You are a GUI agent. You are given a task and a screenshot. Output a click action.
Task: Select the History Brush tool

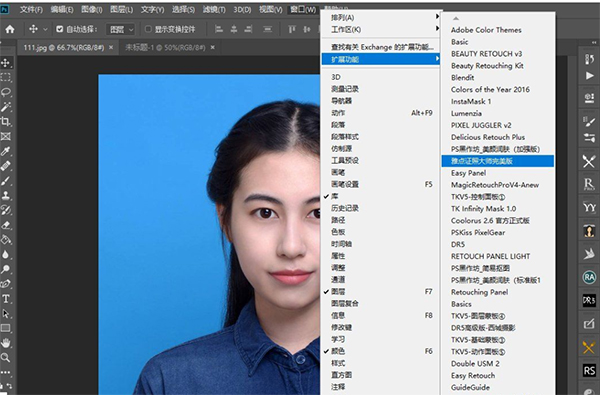6,210
